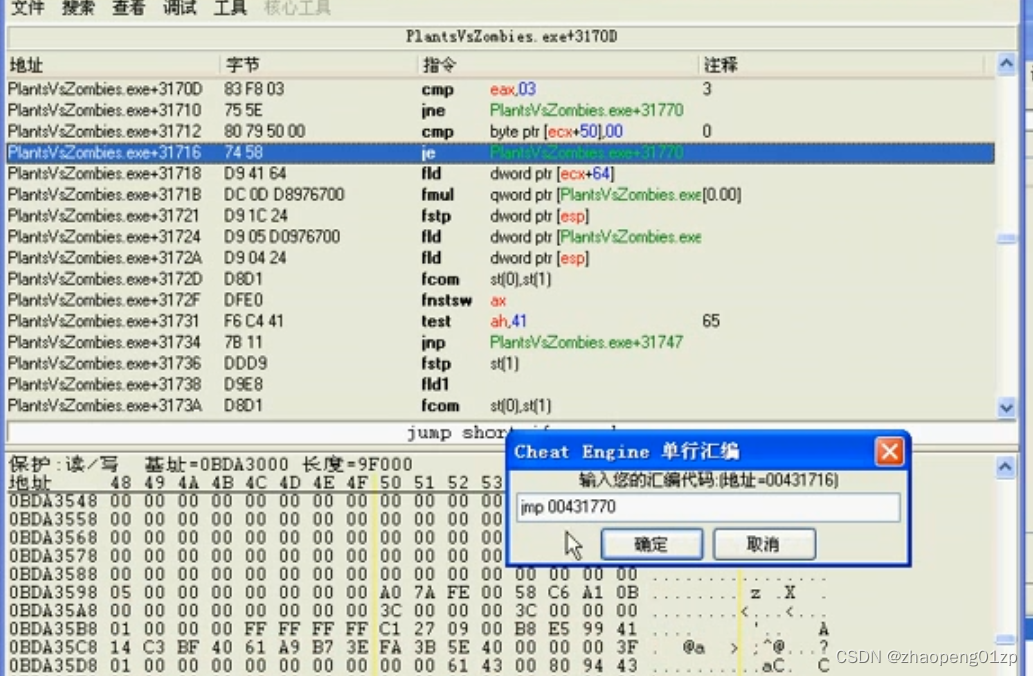This screenshot has height=676, width=1033.
Task: Click disassembler scrollbar down arrow
Action: [1006, 408]
